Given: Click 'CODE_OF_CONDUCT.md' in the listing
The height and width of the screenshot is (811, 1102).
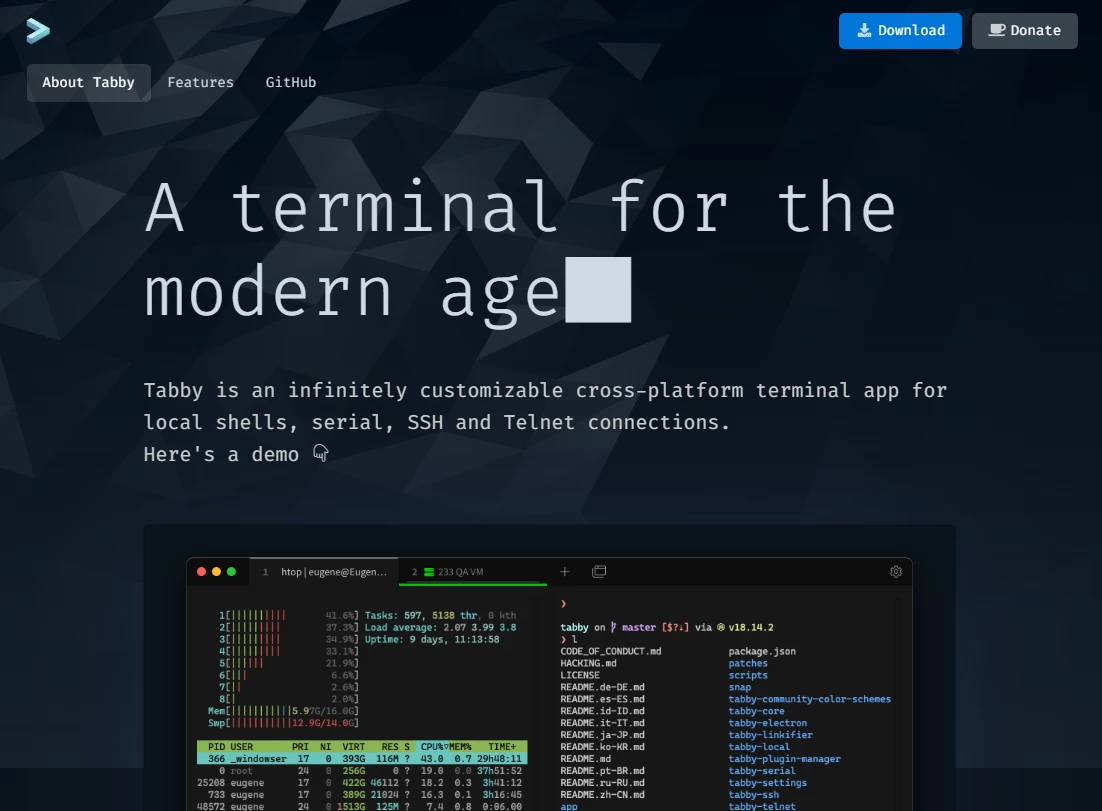Looking at the screenshot, I should pyautogui.click(x=611, y=651).
